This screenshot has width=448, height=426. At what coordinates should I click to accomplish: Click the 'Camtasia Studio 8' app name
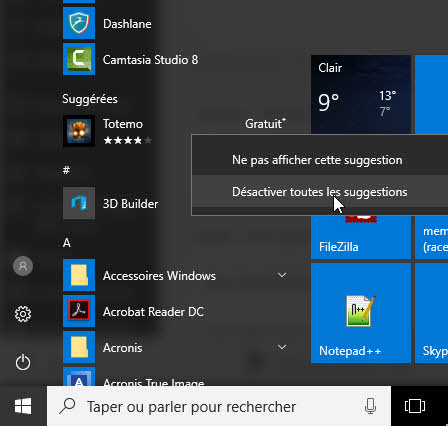coord(150,60)
